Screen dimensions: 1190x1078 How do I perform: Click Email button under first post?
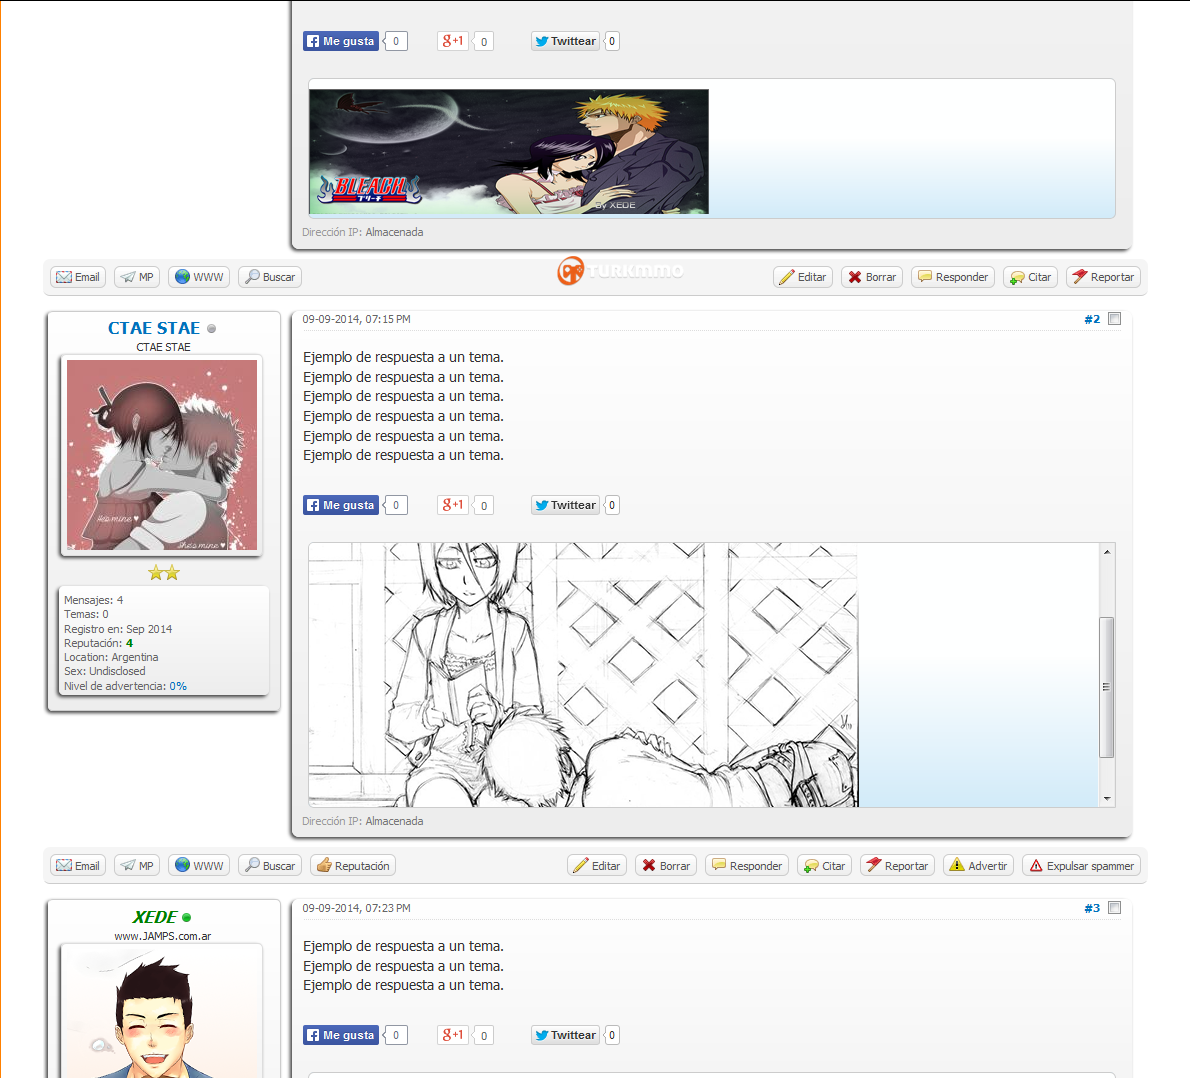pos(78,277)
